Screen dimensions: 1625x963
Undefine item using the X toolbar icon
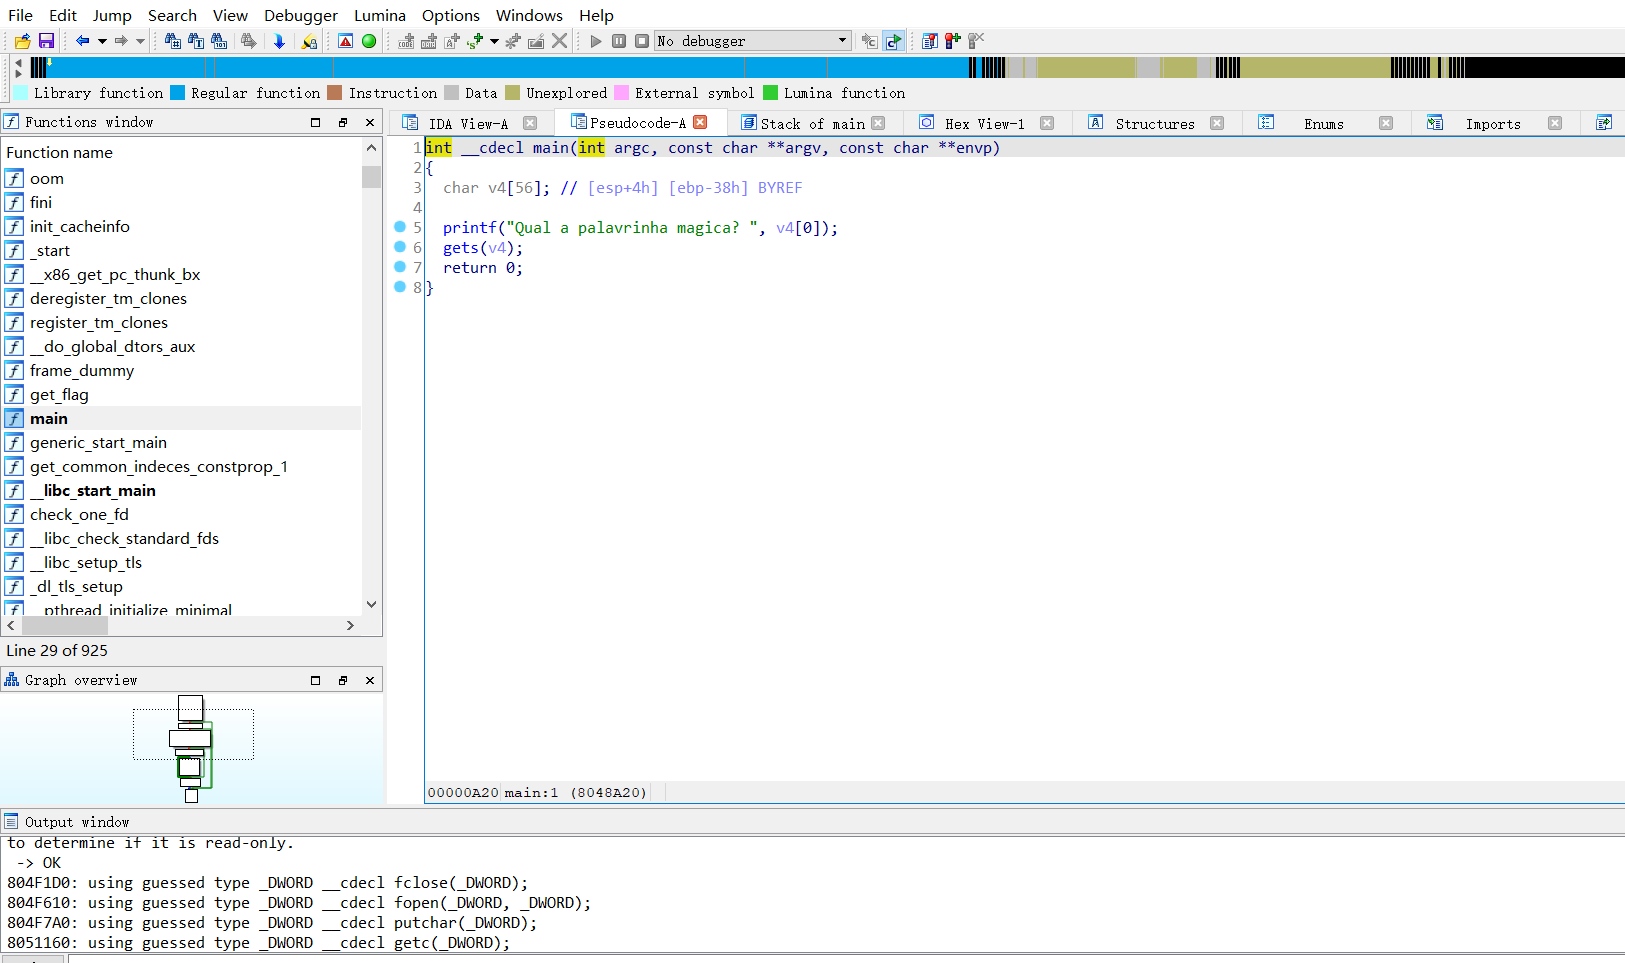pos(558,41)
